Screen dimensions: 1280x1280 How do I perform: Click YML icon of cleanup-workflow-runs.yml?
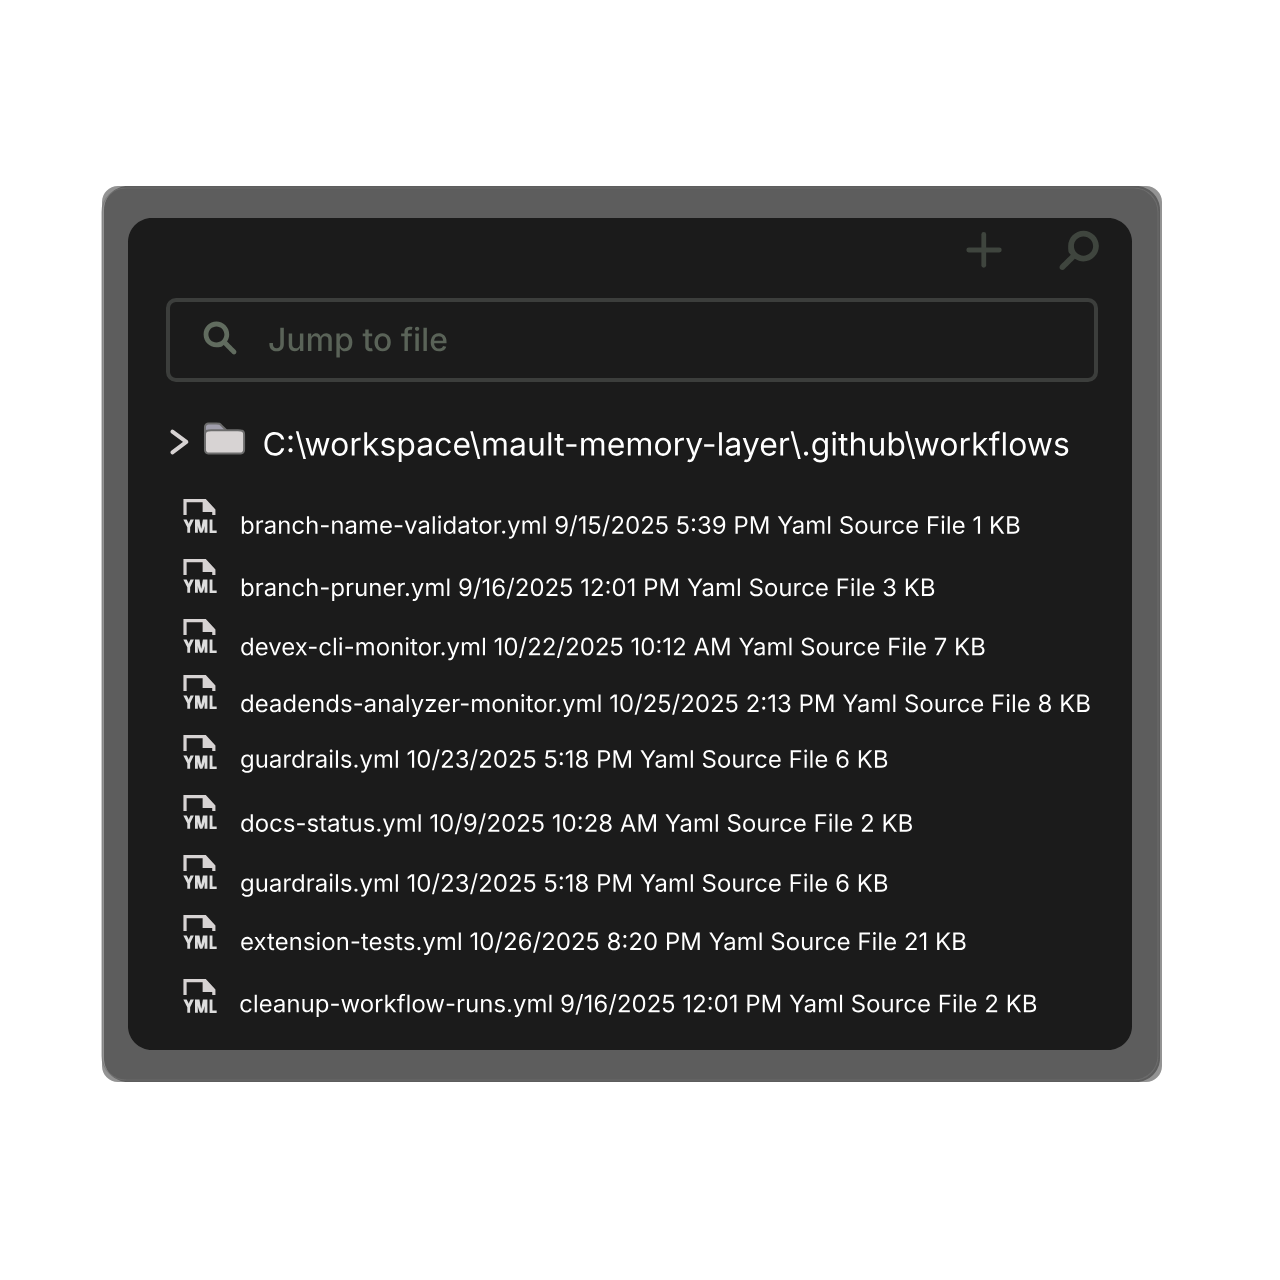click(x=200, y=997)
